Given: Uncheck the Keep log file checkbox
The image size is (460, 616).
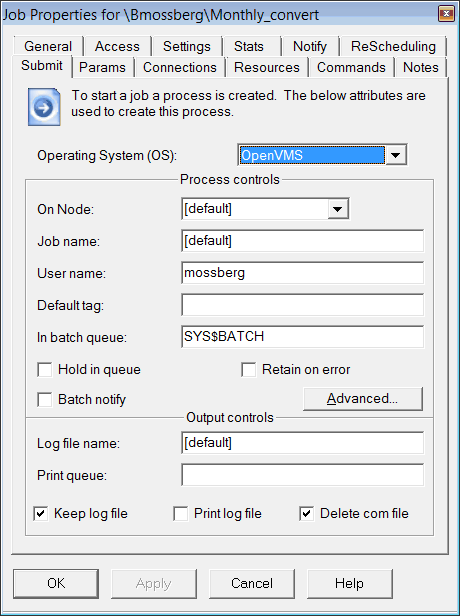Looking at the screenshot, I should [41, 513].
